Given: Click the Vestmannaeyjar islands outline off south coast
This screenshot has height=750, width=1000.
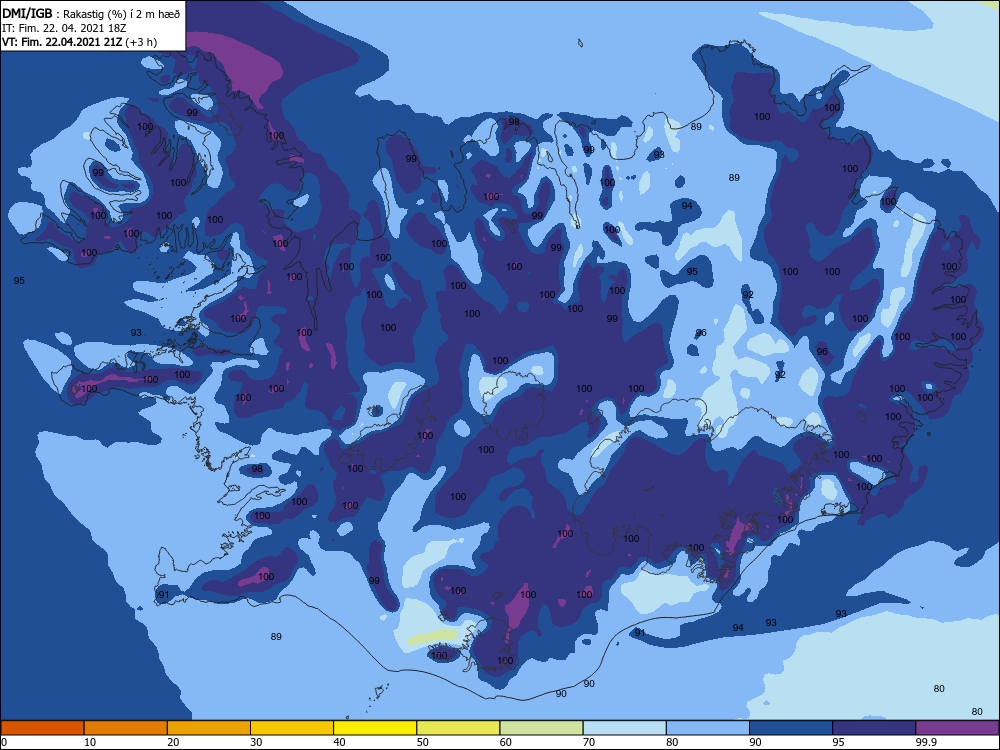Looking at the screenshot, I should tap(379, 692).
